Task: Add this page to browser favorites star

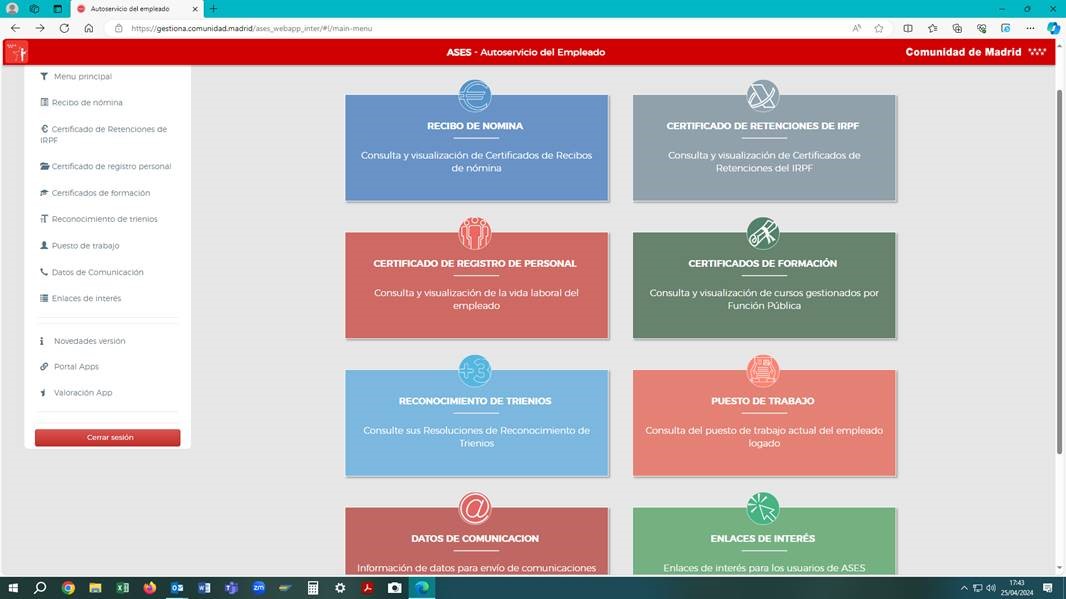Action: coord(879,28)
